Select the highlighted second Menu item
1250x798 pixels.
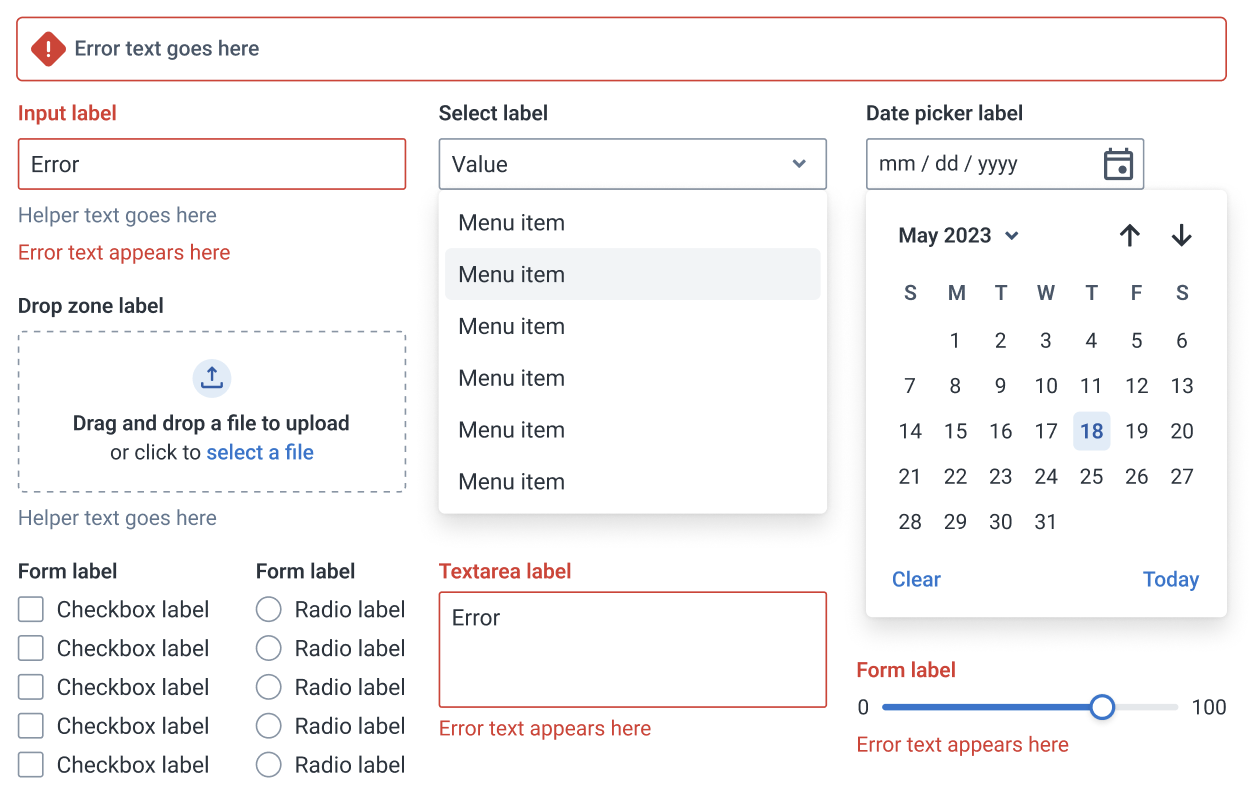pyautogui.click(x=632, y=275)
